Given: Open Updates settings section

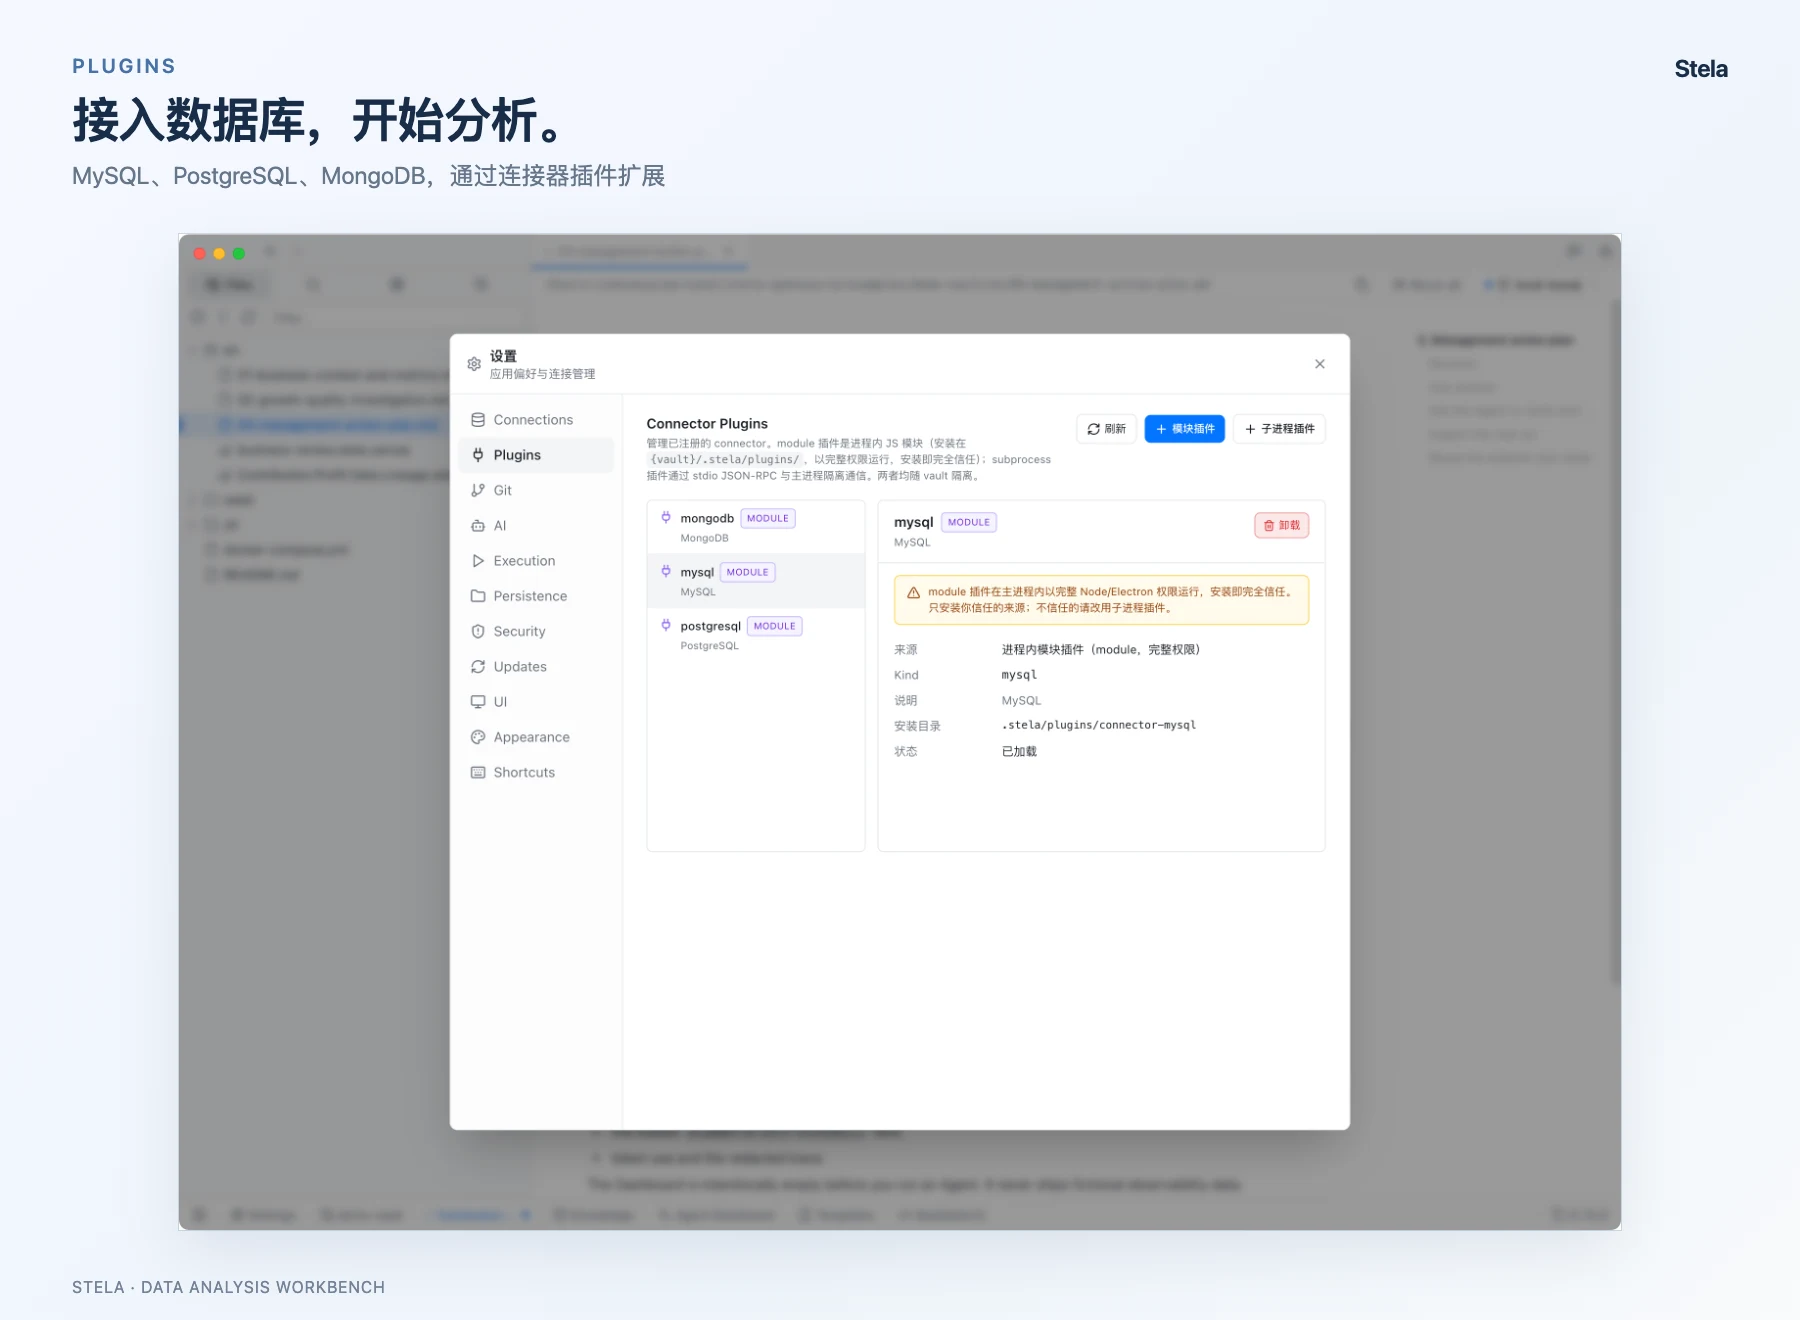Looking at the screenshot, I should [x=536, y=667].
